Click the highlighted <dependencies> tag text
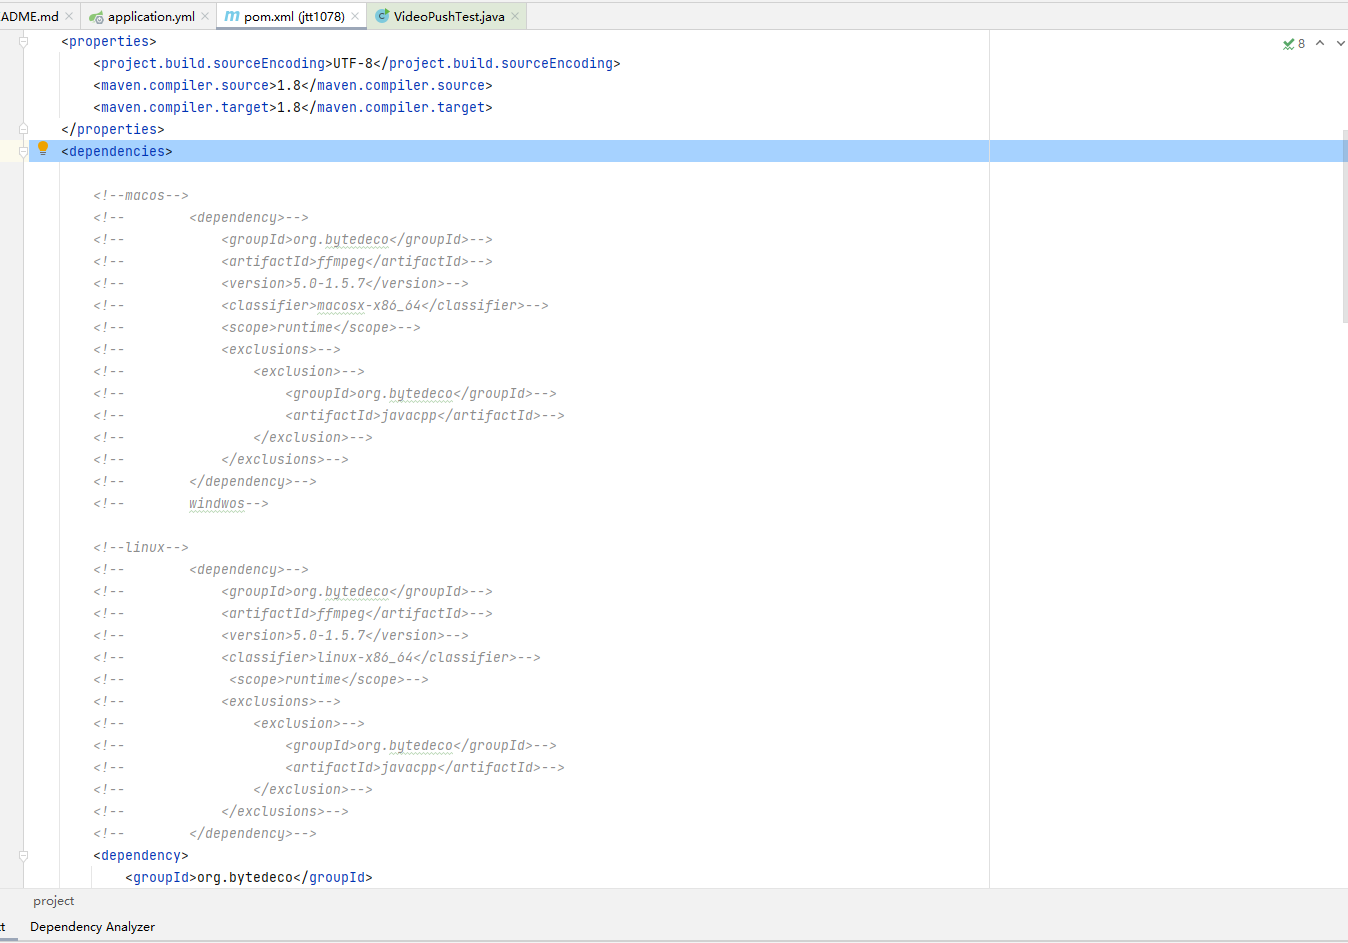The height and width of the screenshot is (943, 1348). [117, 151]
